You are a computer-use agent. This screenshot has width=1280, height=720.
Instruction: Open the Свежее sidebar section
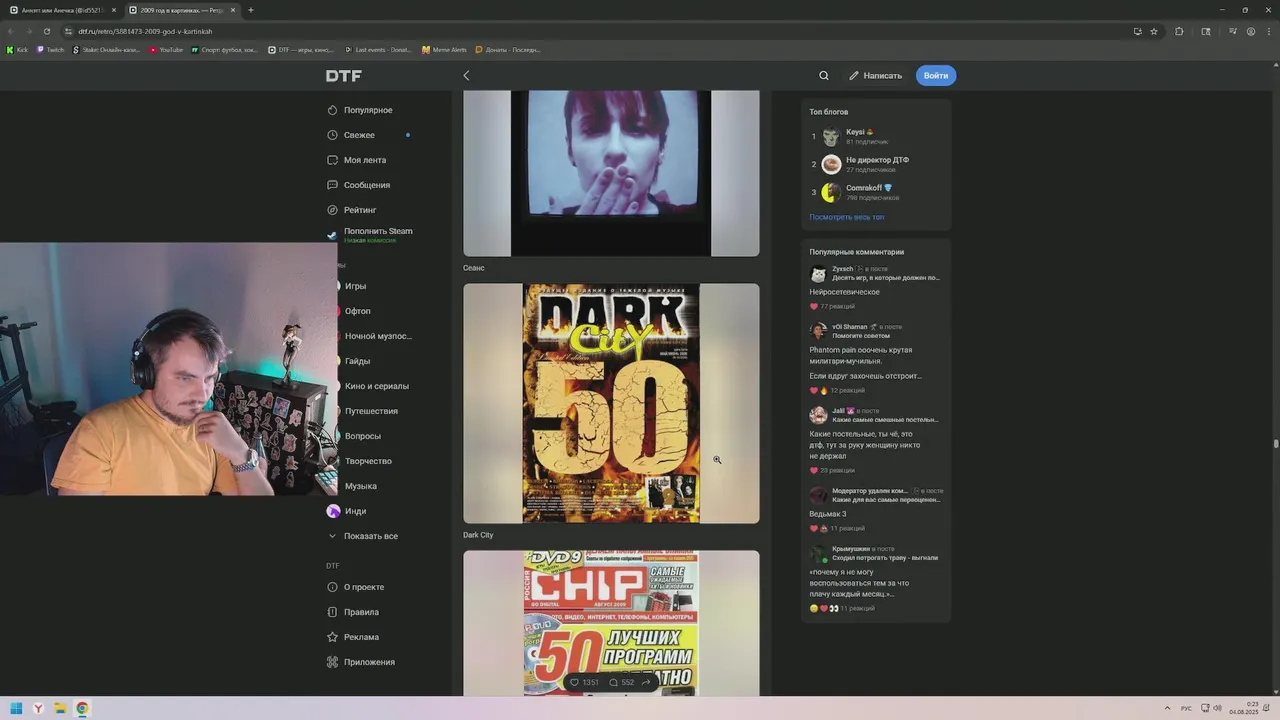tap(359, 135)
